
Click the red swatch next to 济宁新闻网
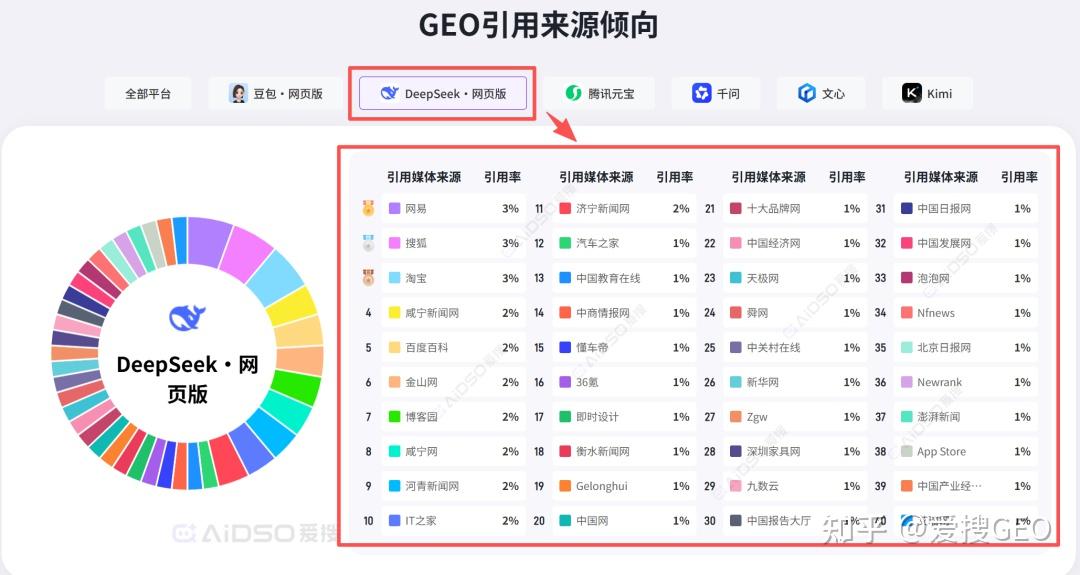(x=565, y=208)
